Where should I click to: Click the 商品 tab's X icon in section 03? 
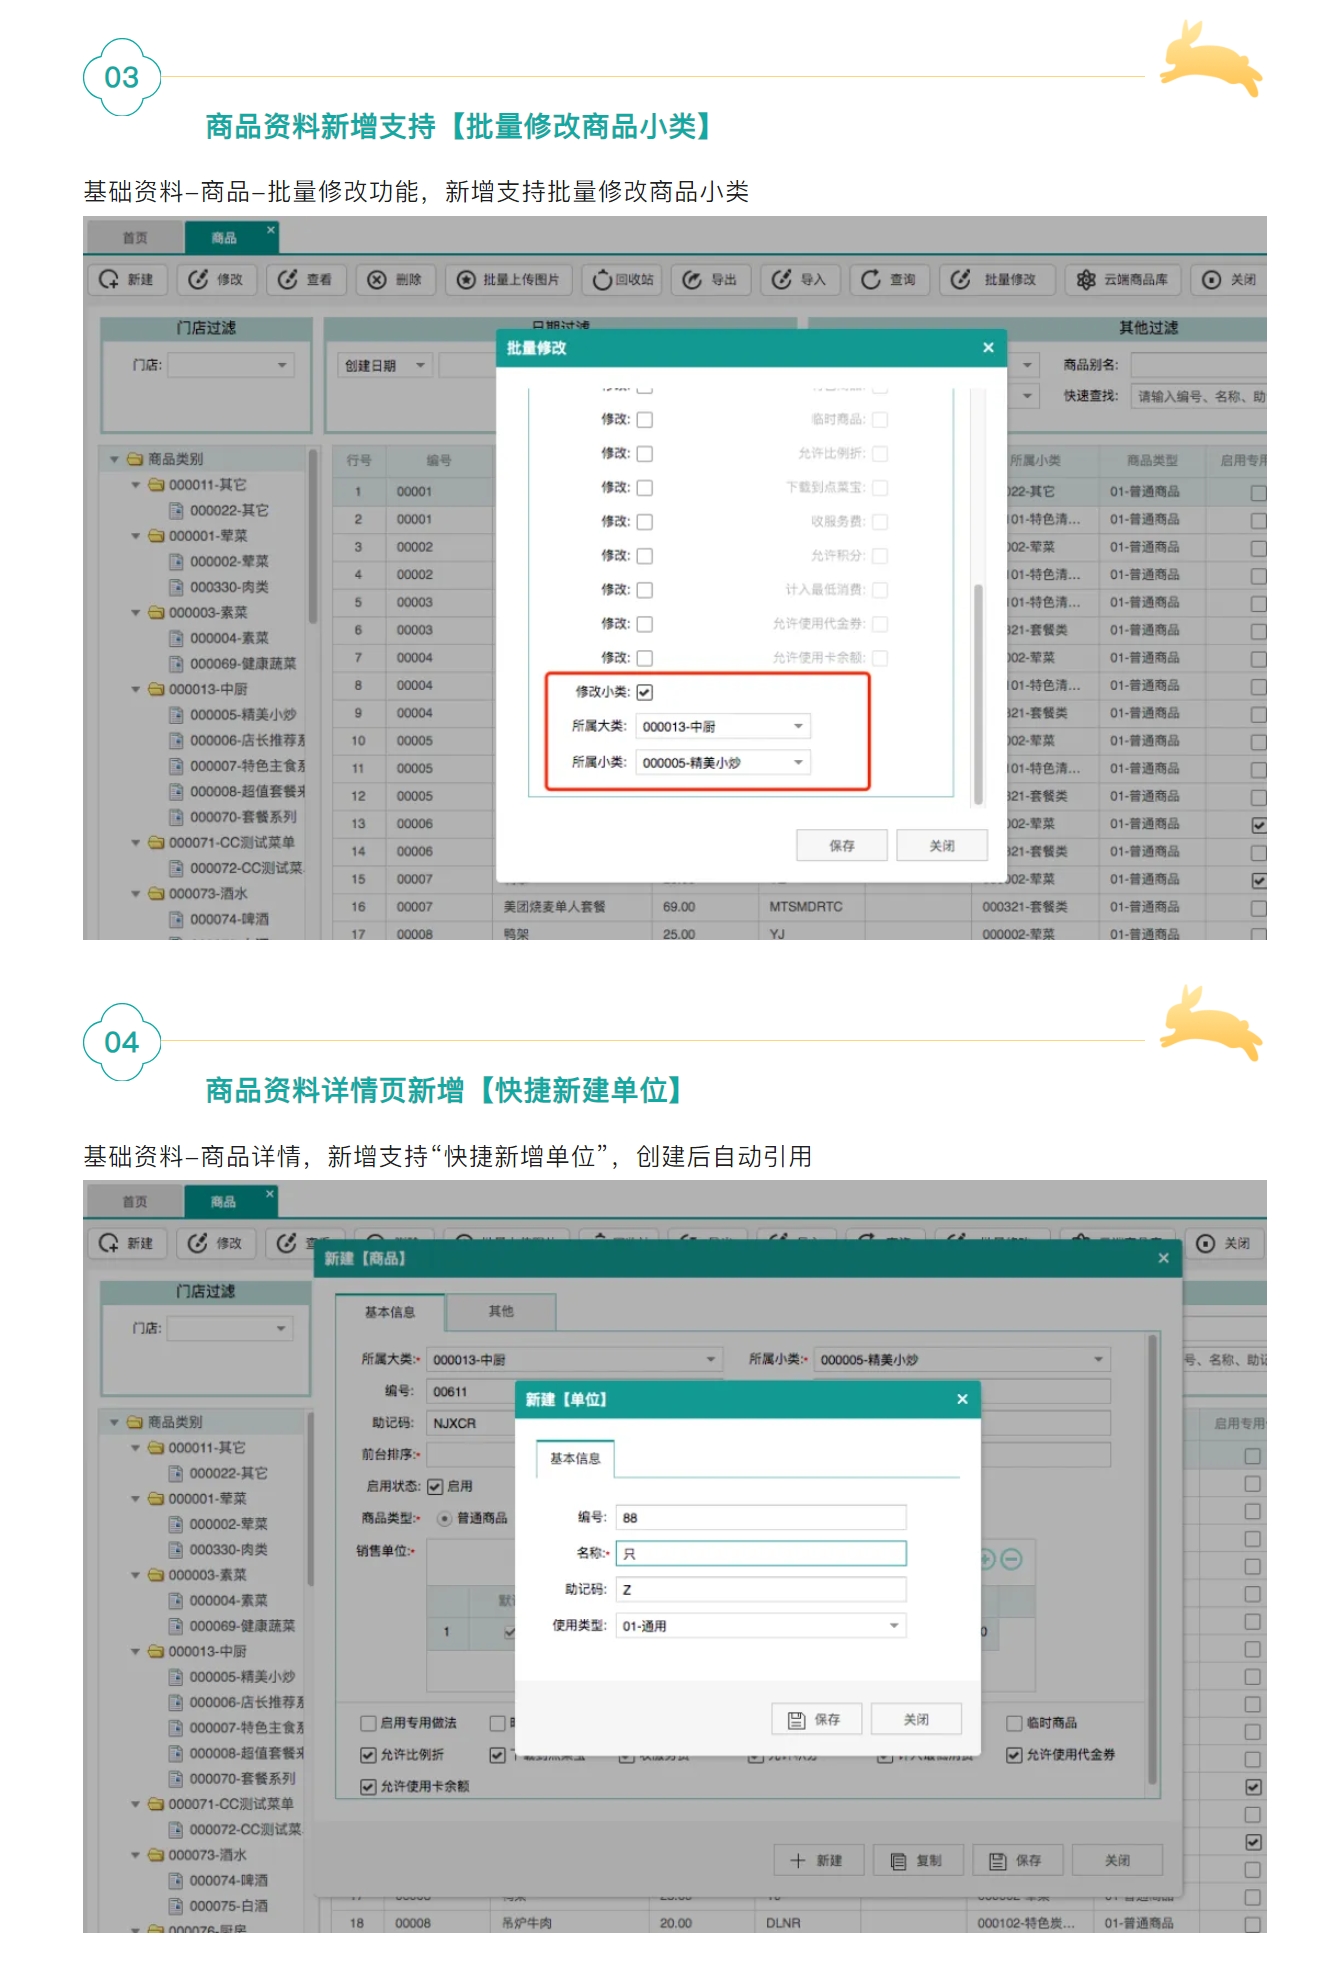click(270, 230)
